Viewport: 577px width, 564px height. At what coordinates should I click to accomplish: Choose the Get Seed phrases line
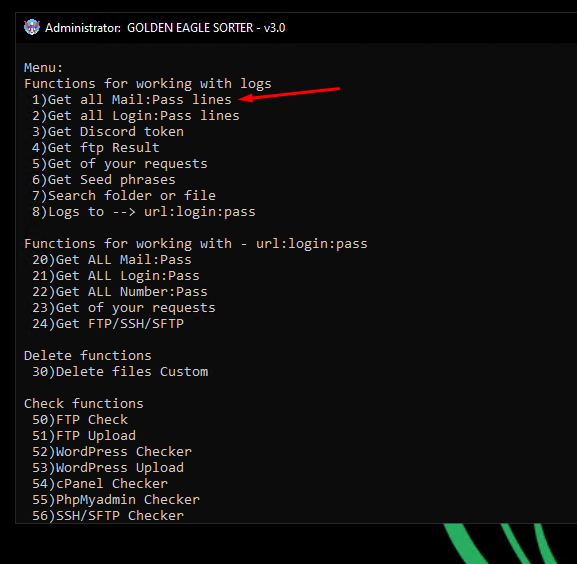[x=104, y=180]
